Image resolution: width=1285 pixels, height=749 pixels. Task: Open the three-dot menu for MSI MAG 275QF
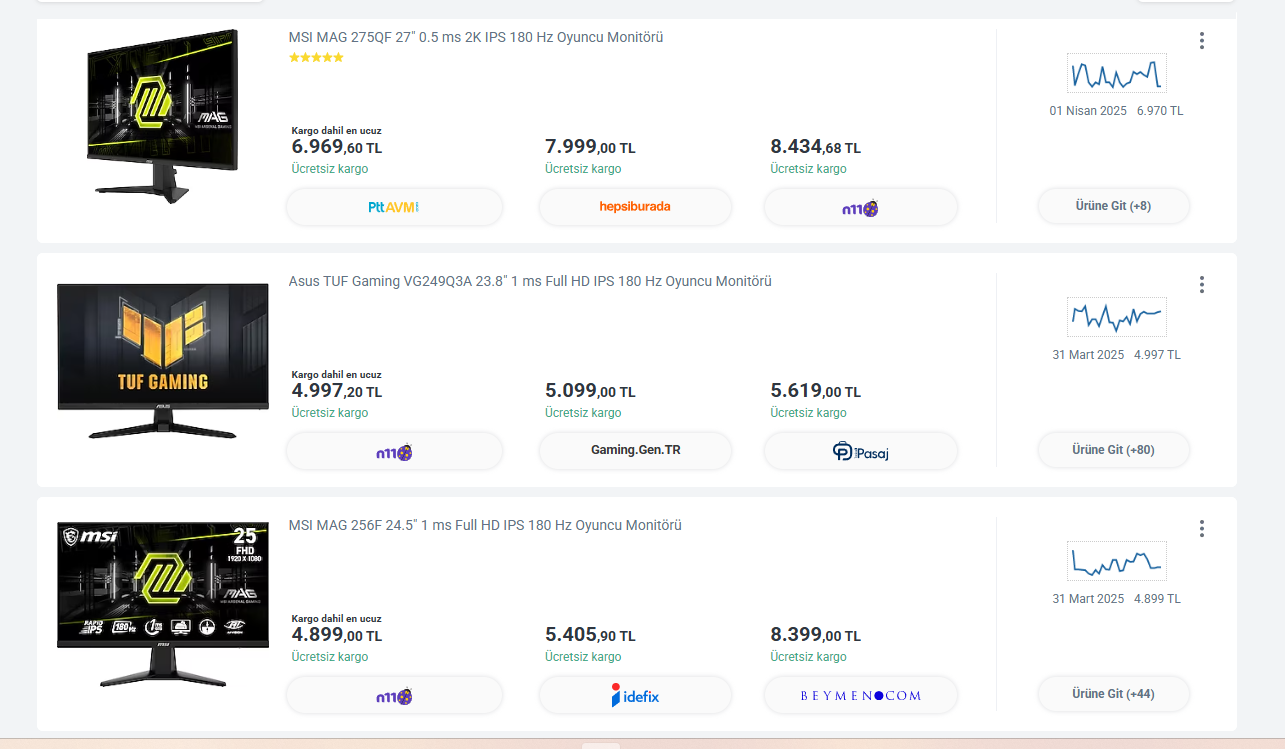pyautogui.click(x=1201, y=41)
